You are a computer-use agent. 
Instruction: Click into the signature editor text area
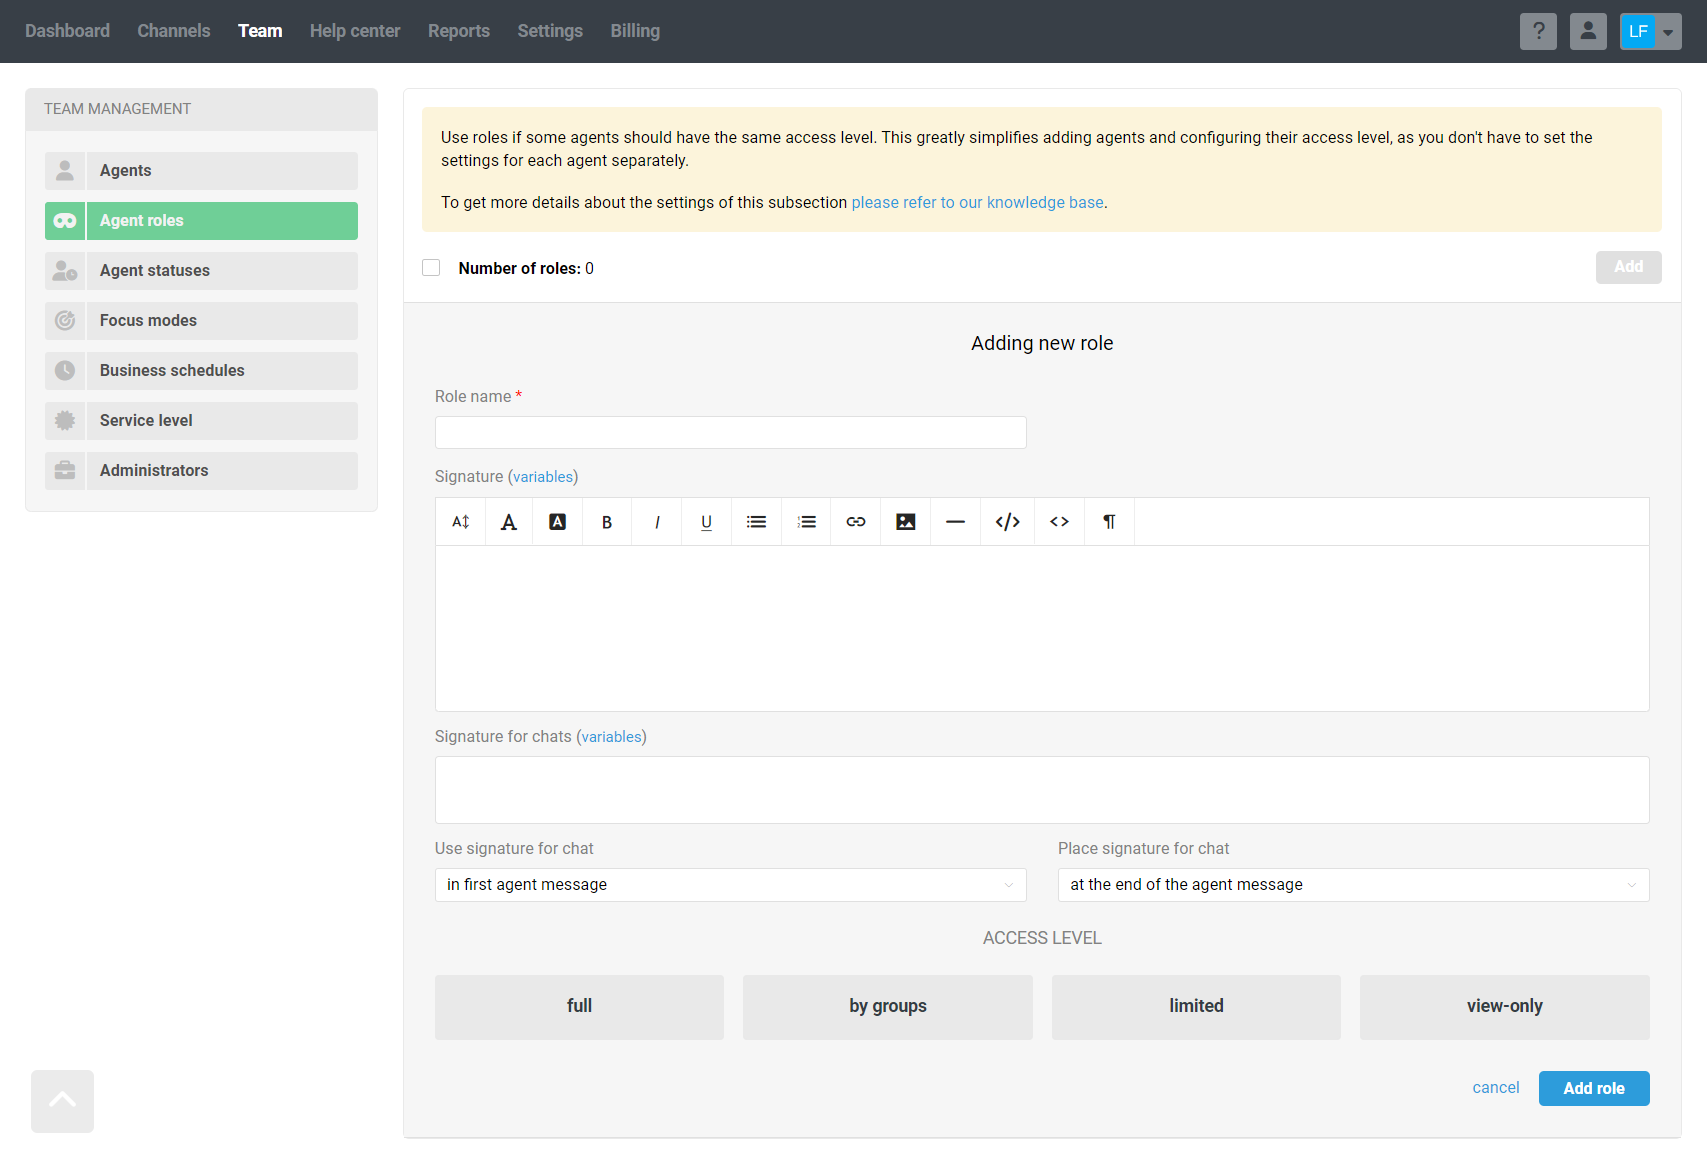(x=1042, y=629)
